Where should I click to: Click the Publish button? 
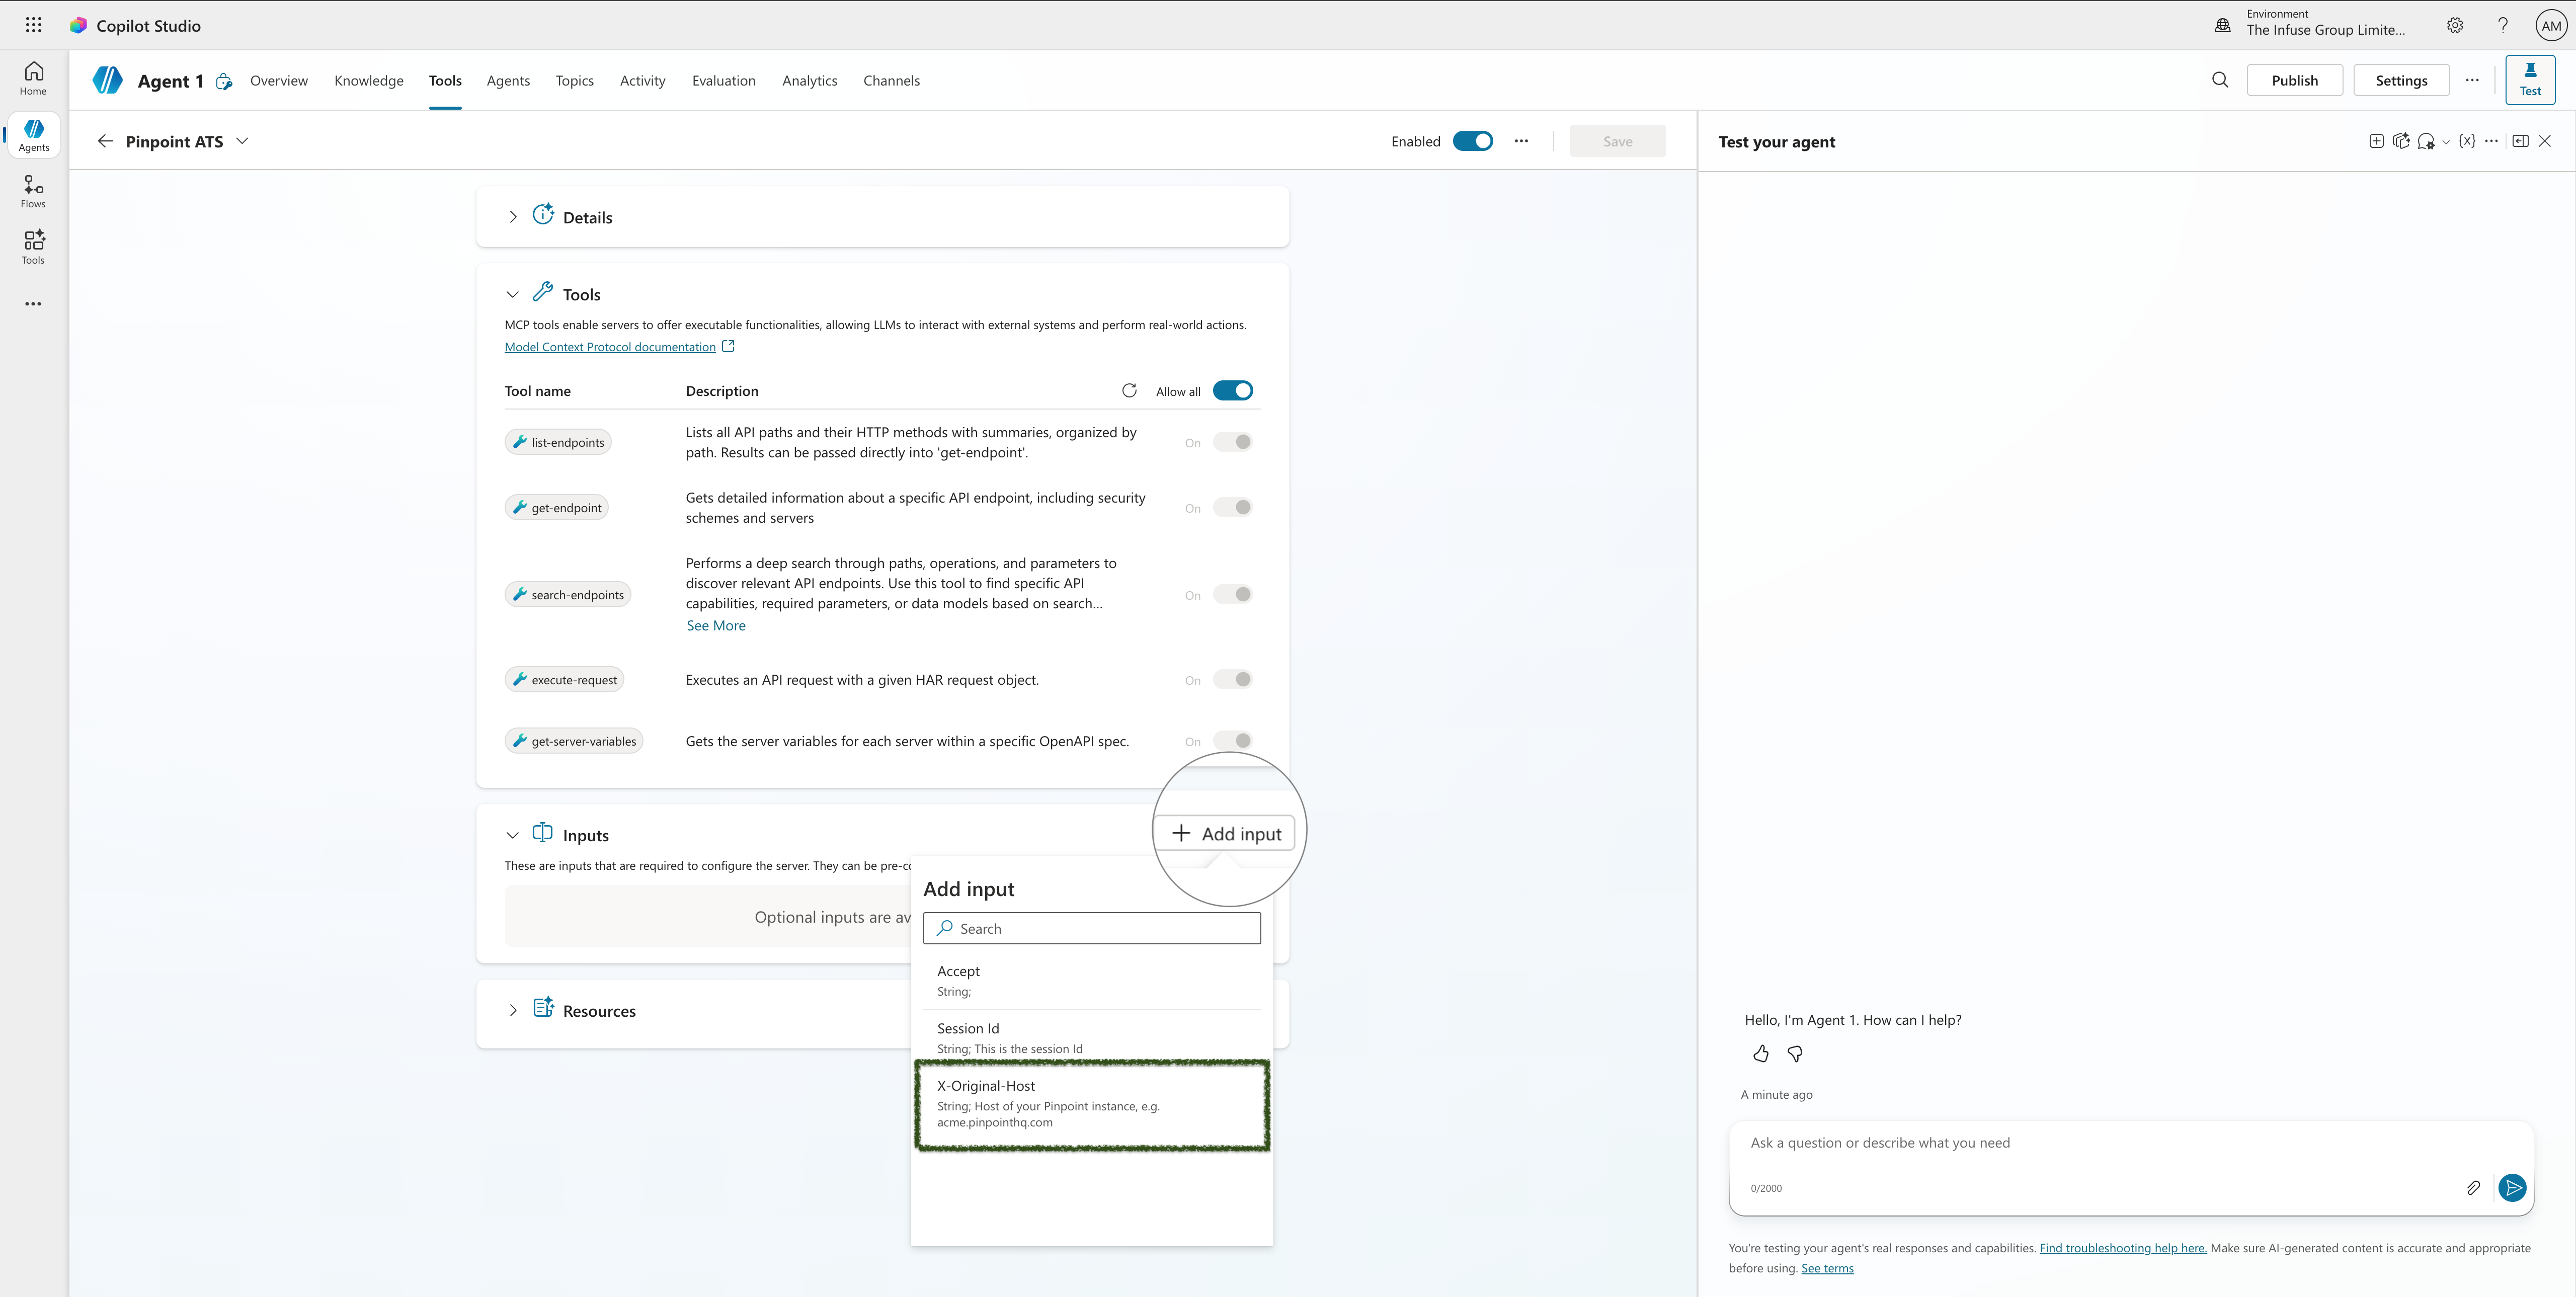(x=2294, y=80)
